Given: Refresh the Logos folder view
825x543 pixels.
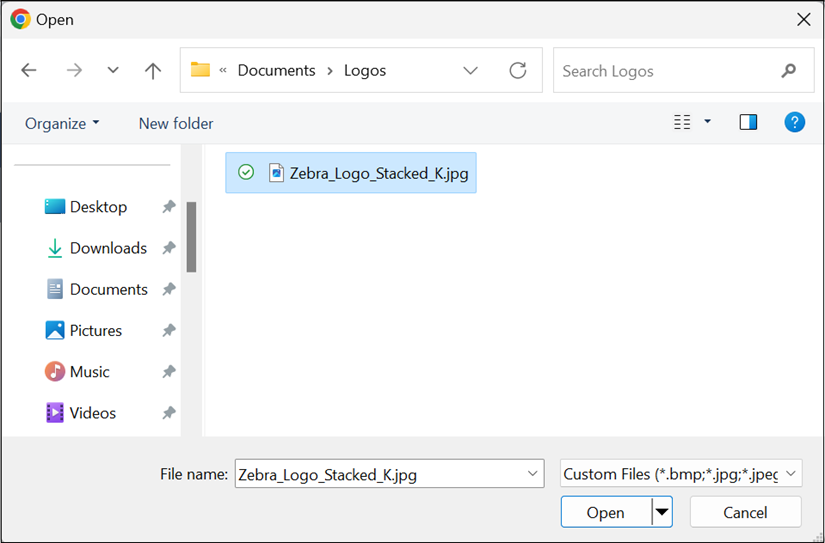Looking at the screenshot, I should [517, 70].
